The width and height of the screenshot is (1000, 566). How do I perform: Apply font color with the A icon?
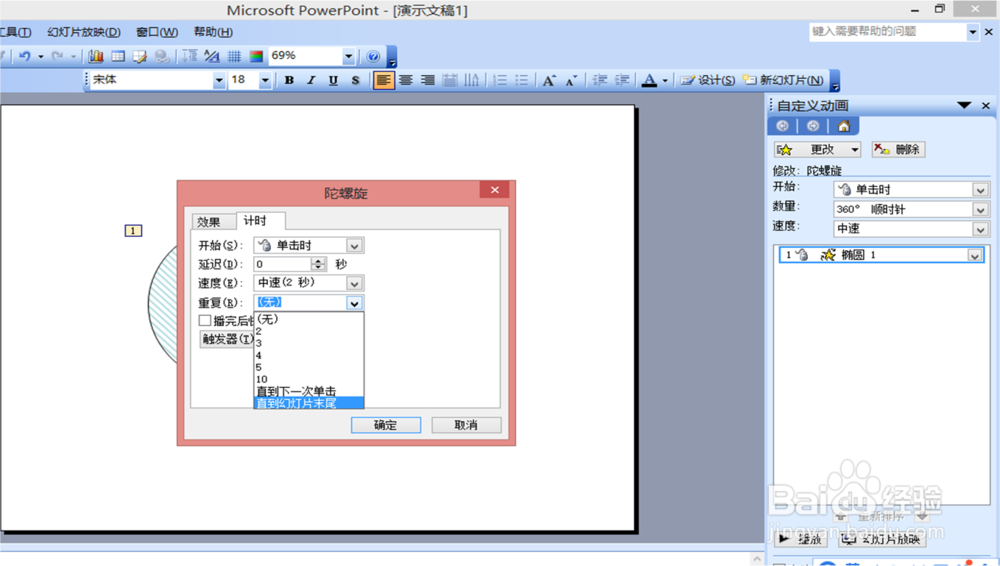[649, 80]
